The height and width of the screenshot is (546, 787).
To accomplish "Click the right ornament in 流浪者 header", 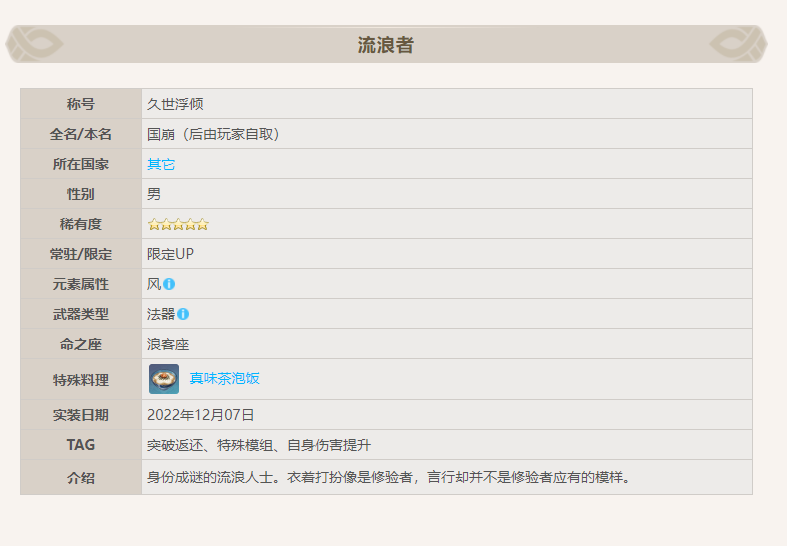I will coord(738,44).
